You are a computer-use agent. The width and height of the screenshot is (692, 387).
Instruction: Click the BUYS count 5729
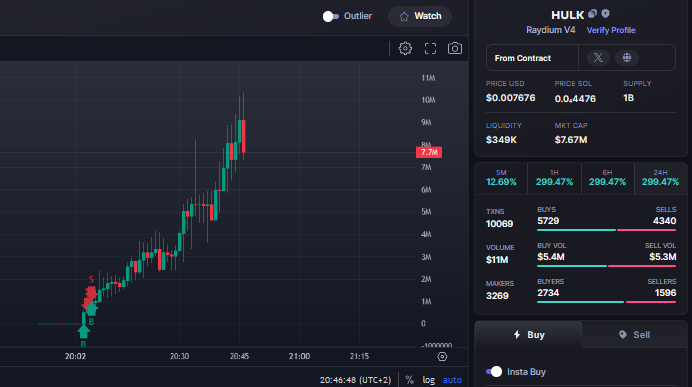[548, 221]
